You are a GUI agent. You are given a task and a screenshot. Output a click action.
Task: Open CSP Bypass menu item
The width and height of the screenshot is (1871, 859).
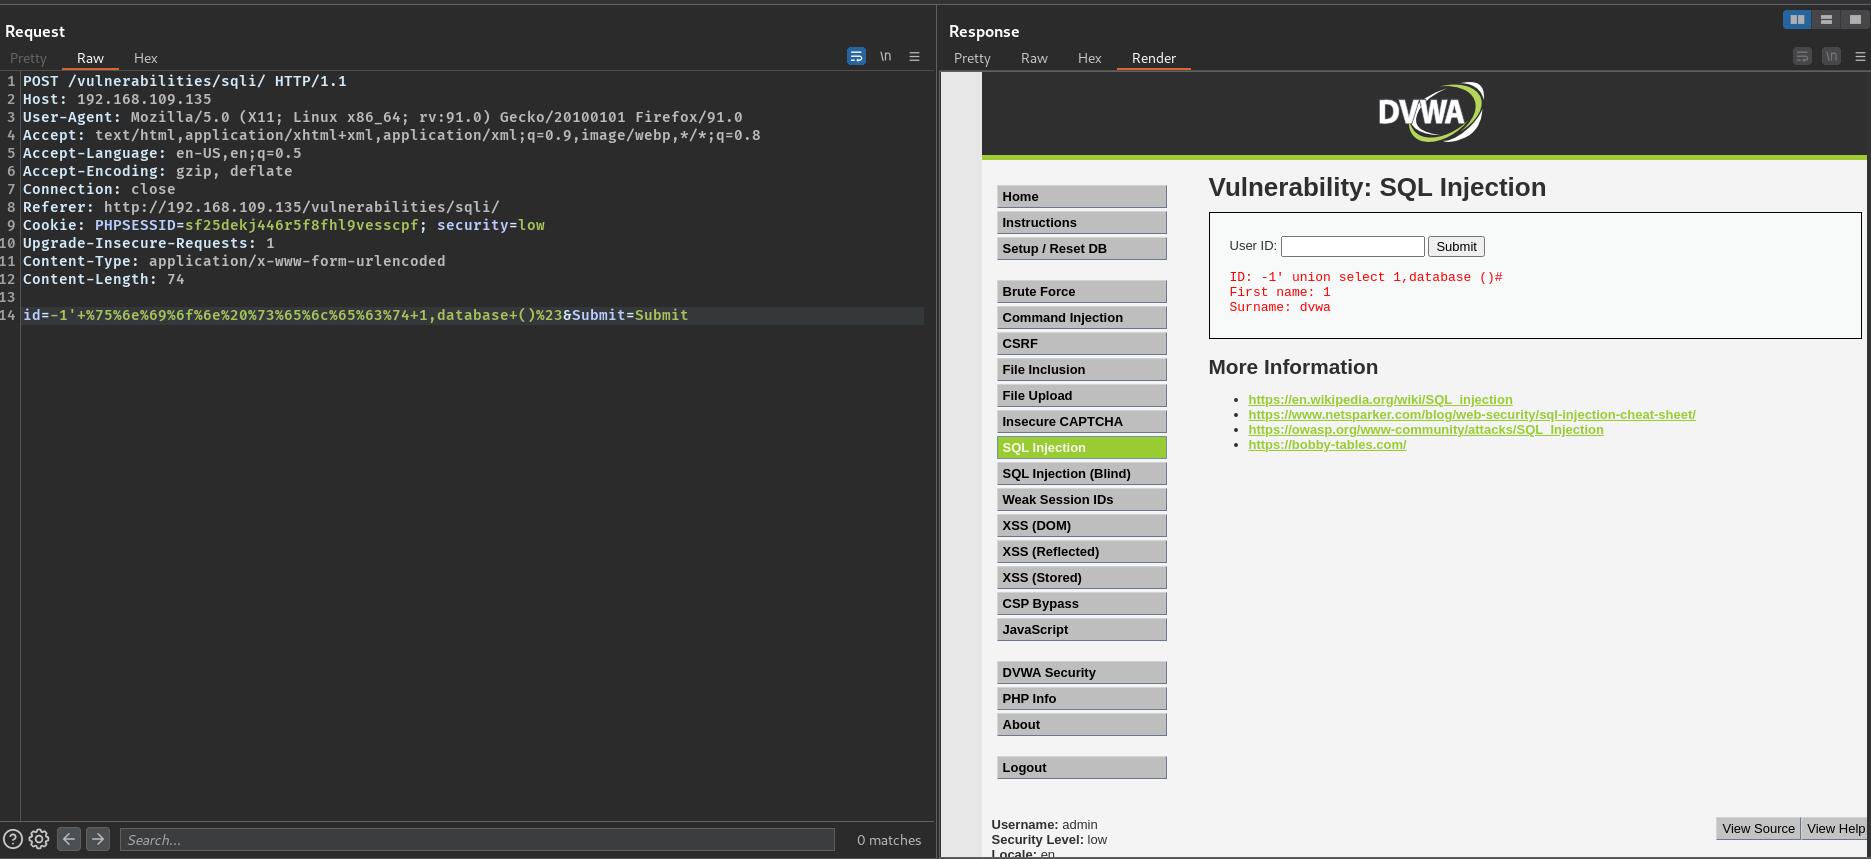coord(1081,604)
